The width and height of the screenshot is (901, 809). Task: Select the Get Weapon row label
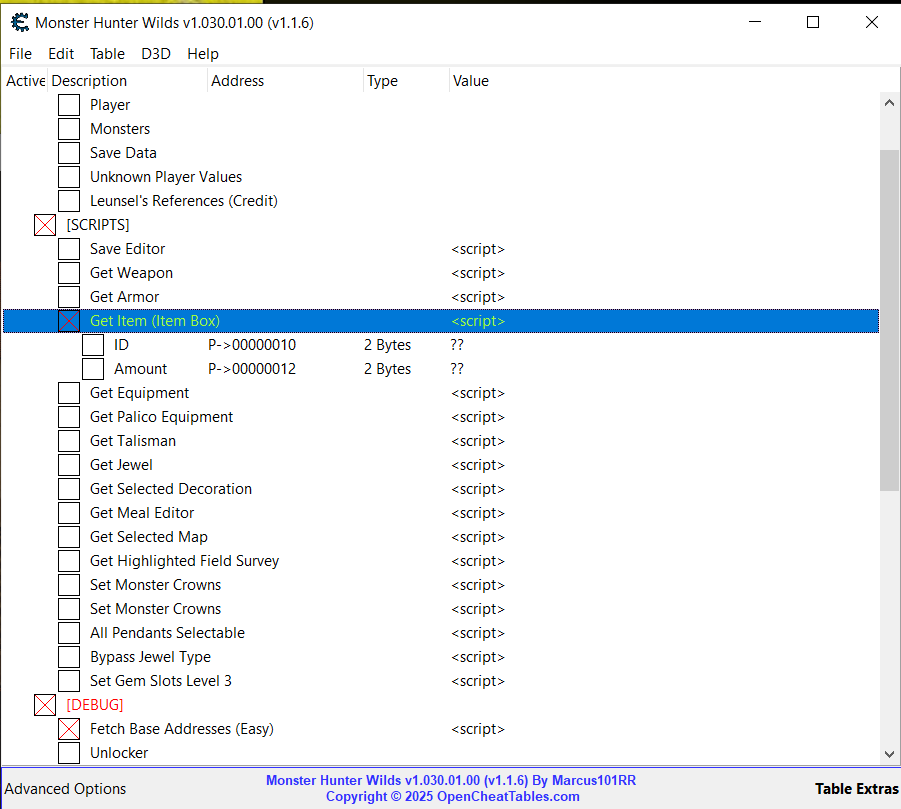(x=131, y=273)
